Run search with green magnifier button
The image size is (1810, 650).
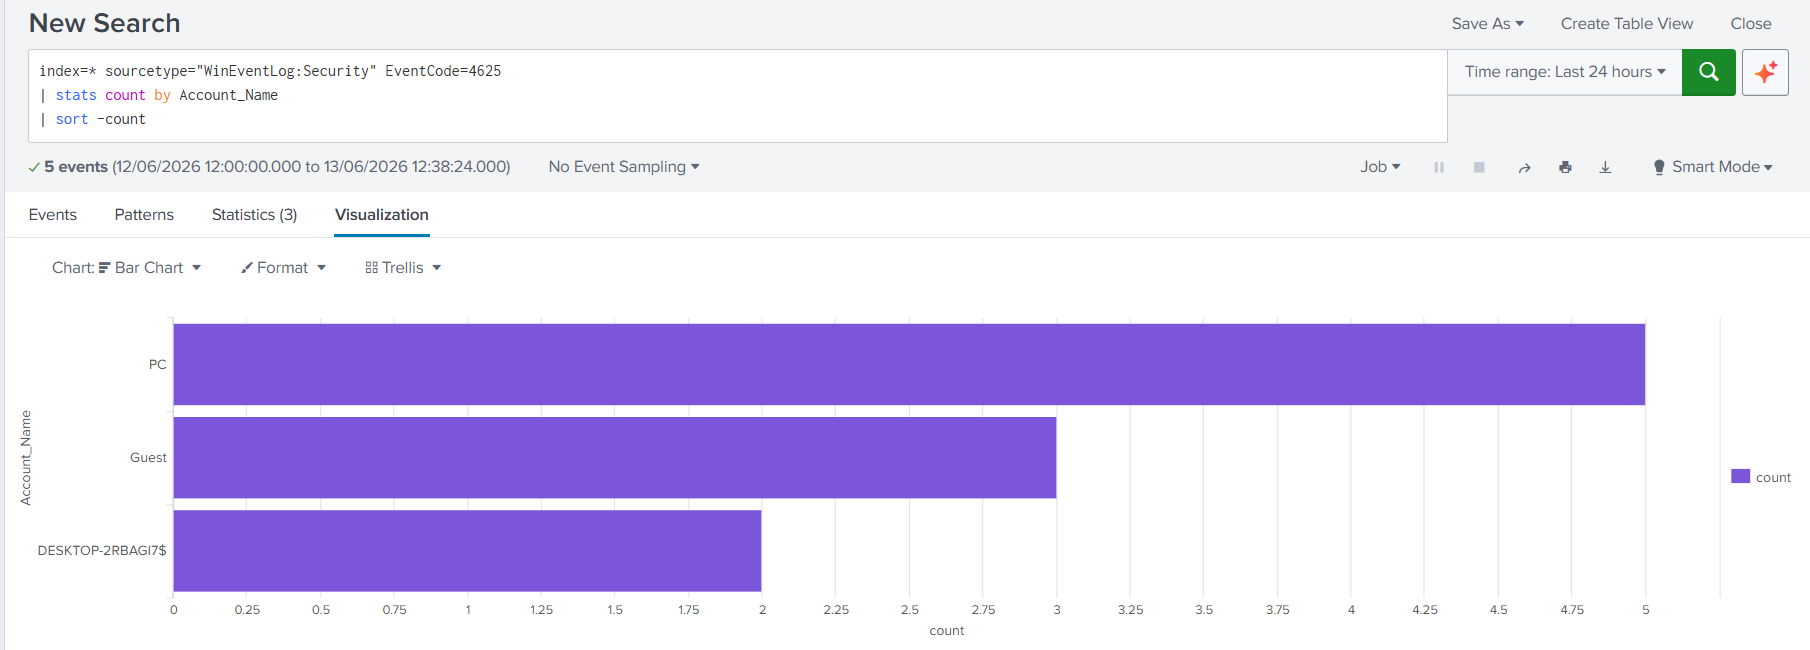tap(1708, 72)
